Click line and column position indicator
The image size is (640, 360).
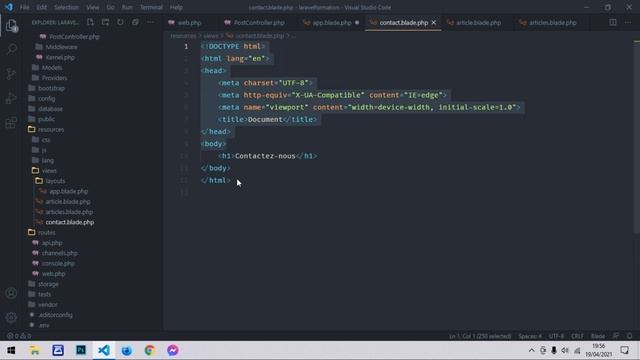(480, 336)
